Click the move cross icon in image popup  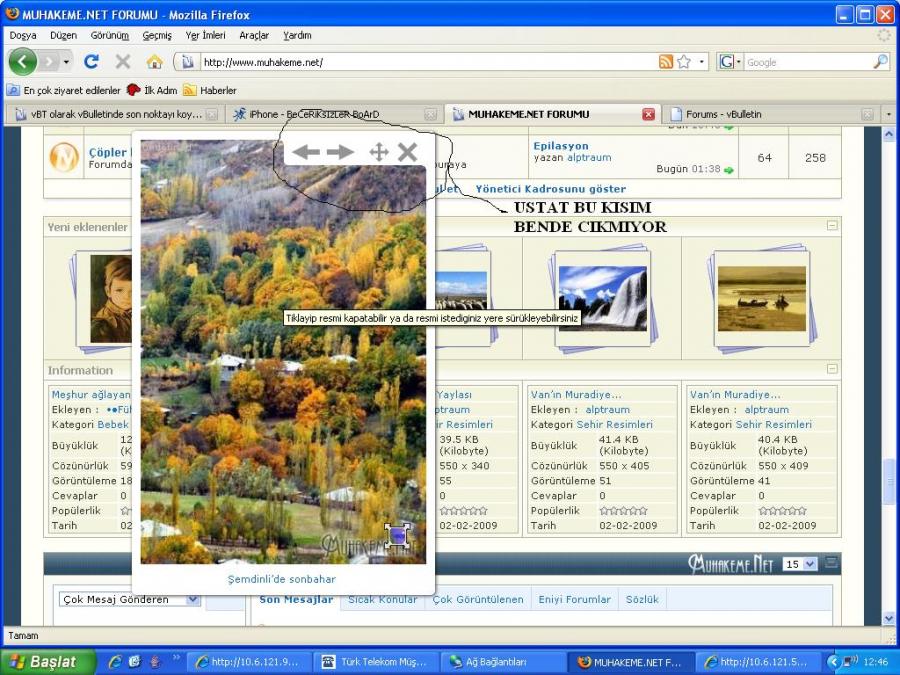coord(379,152)
